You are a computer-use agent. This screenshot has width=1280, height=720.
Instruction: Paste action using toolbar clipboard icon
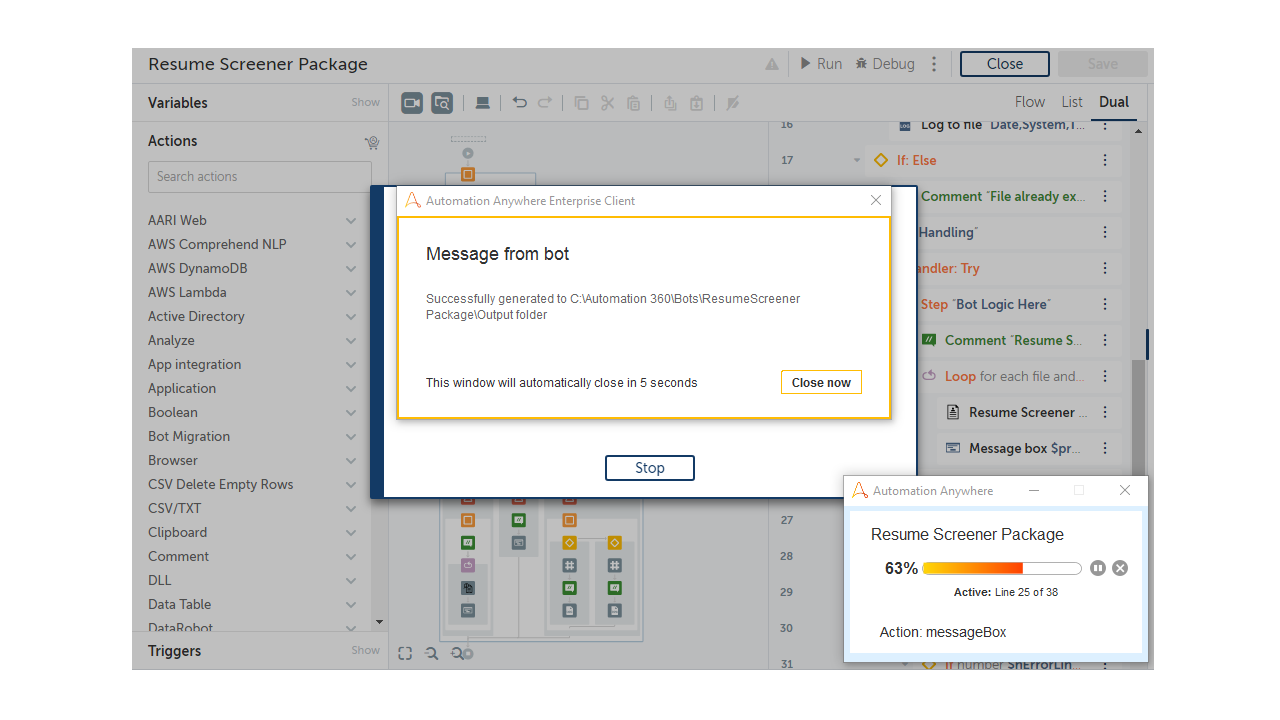click(x=633, y=103)
